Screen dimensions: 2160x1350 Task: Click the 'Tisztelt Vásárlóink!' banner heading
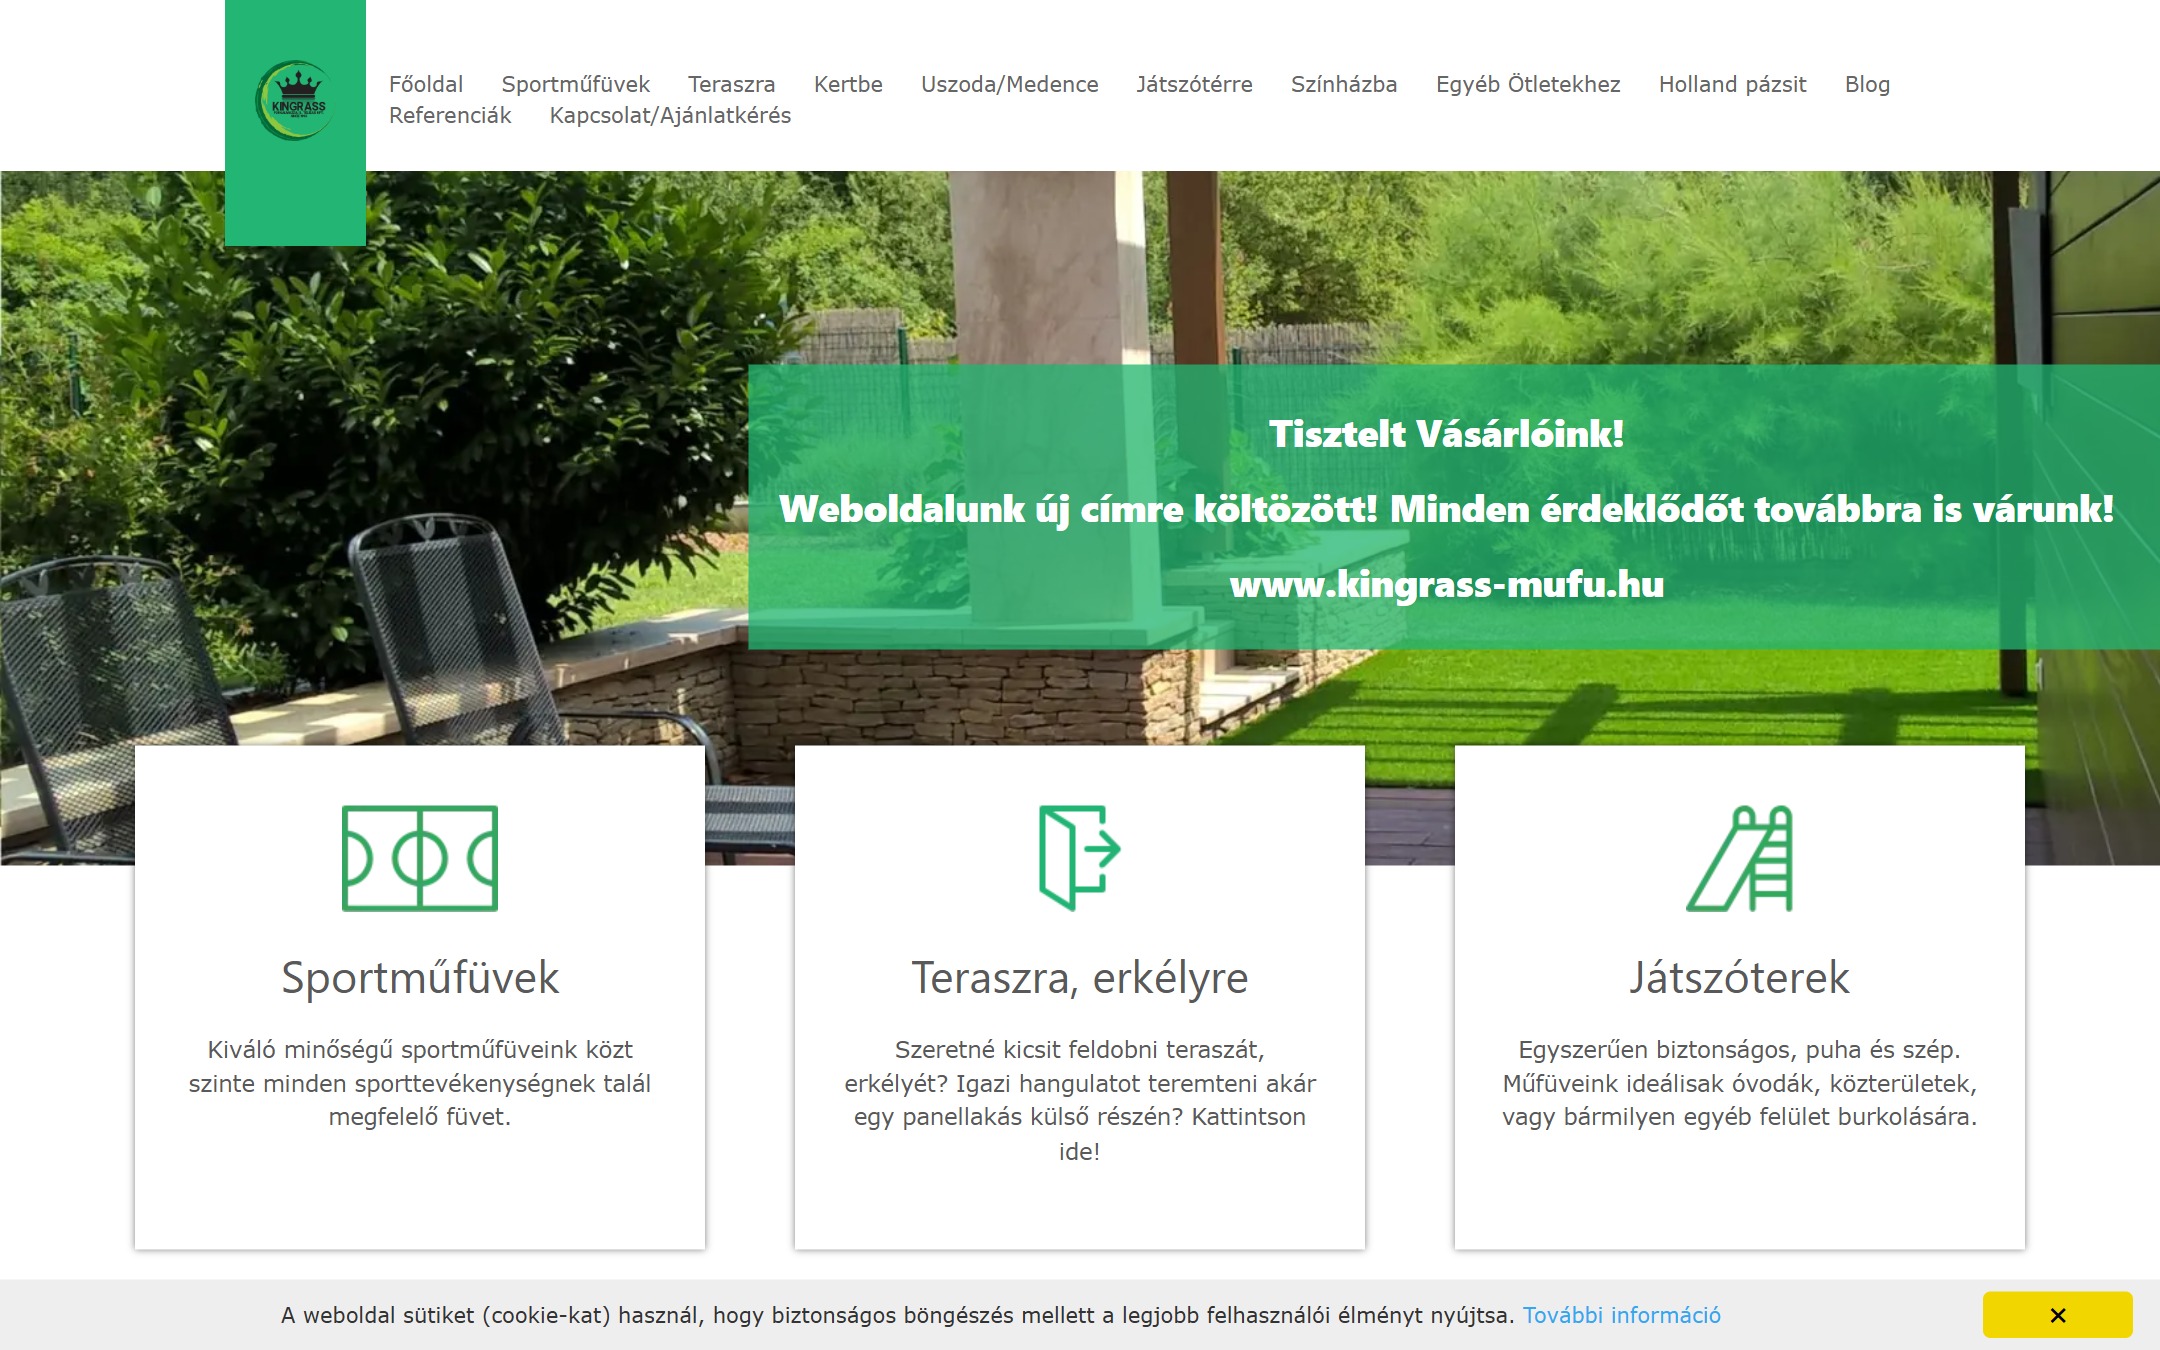click(x=1447, y=434)
